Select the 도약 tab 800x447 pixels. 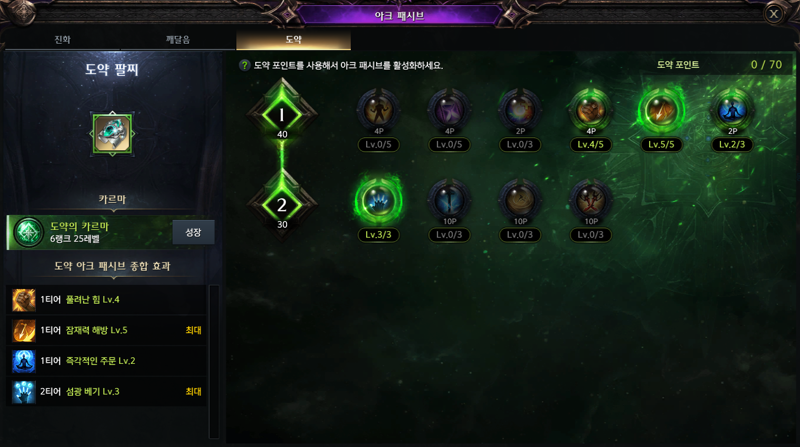click(x=293, y=39)
